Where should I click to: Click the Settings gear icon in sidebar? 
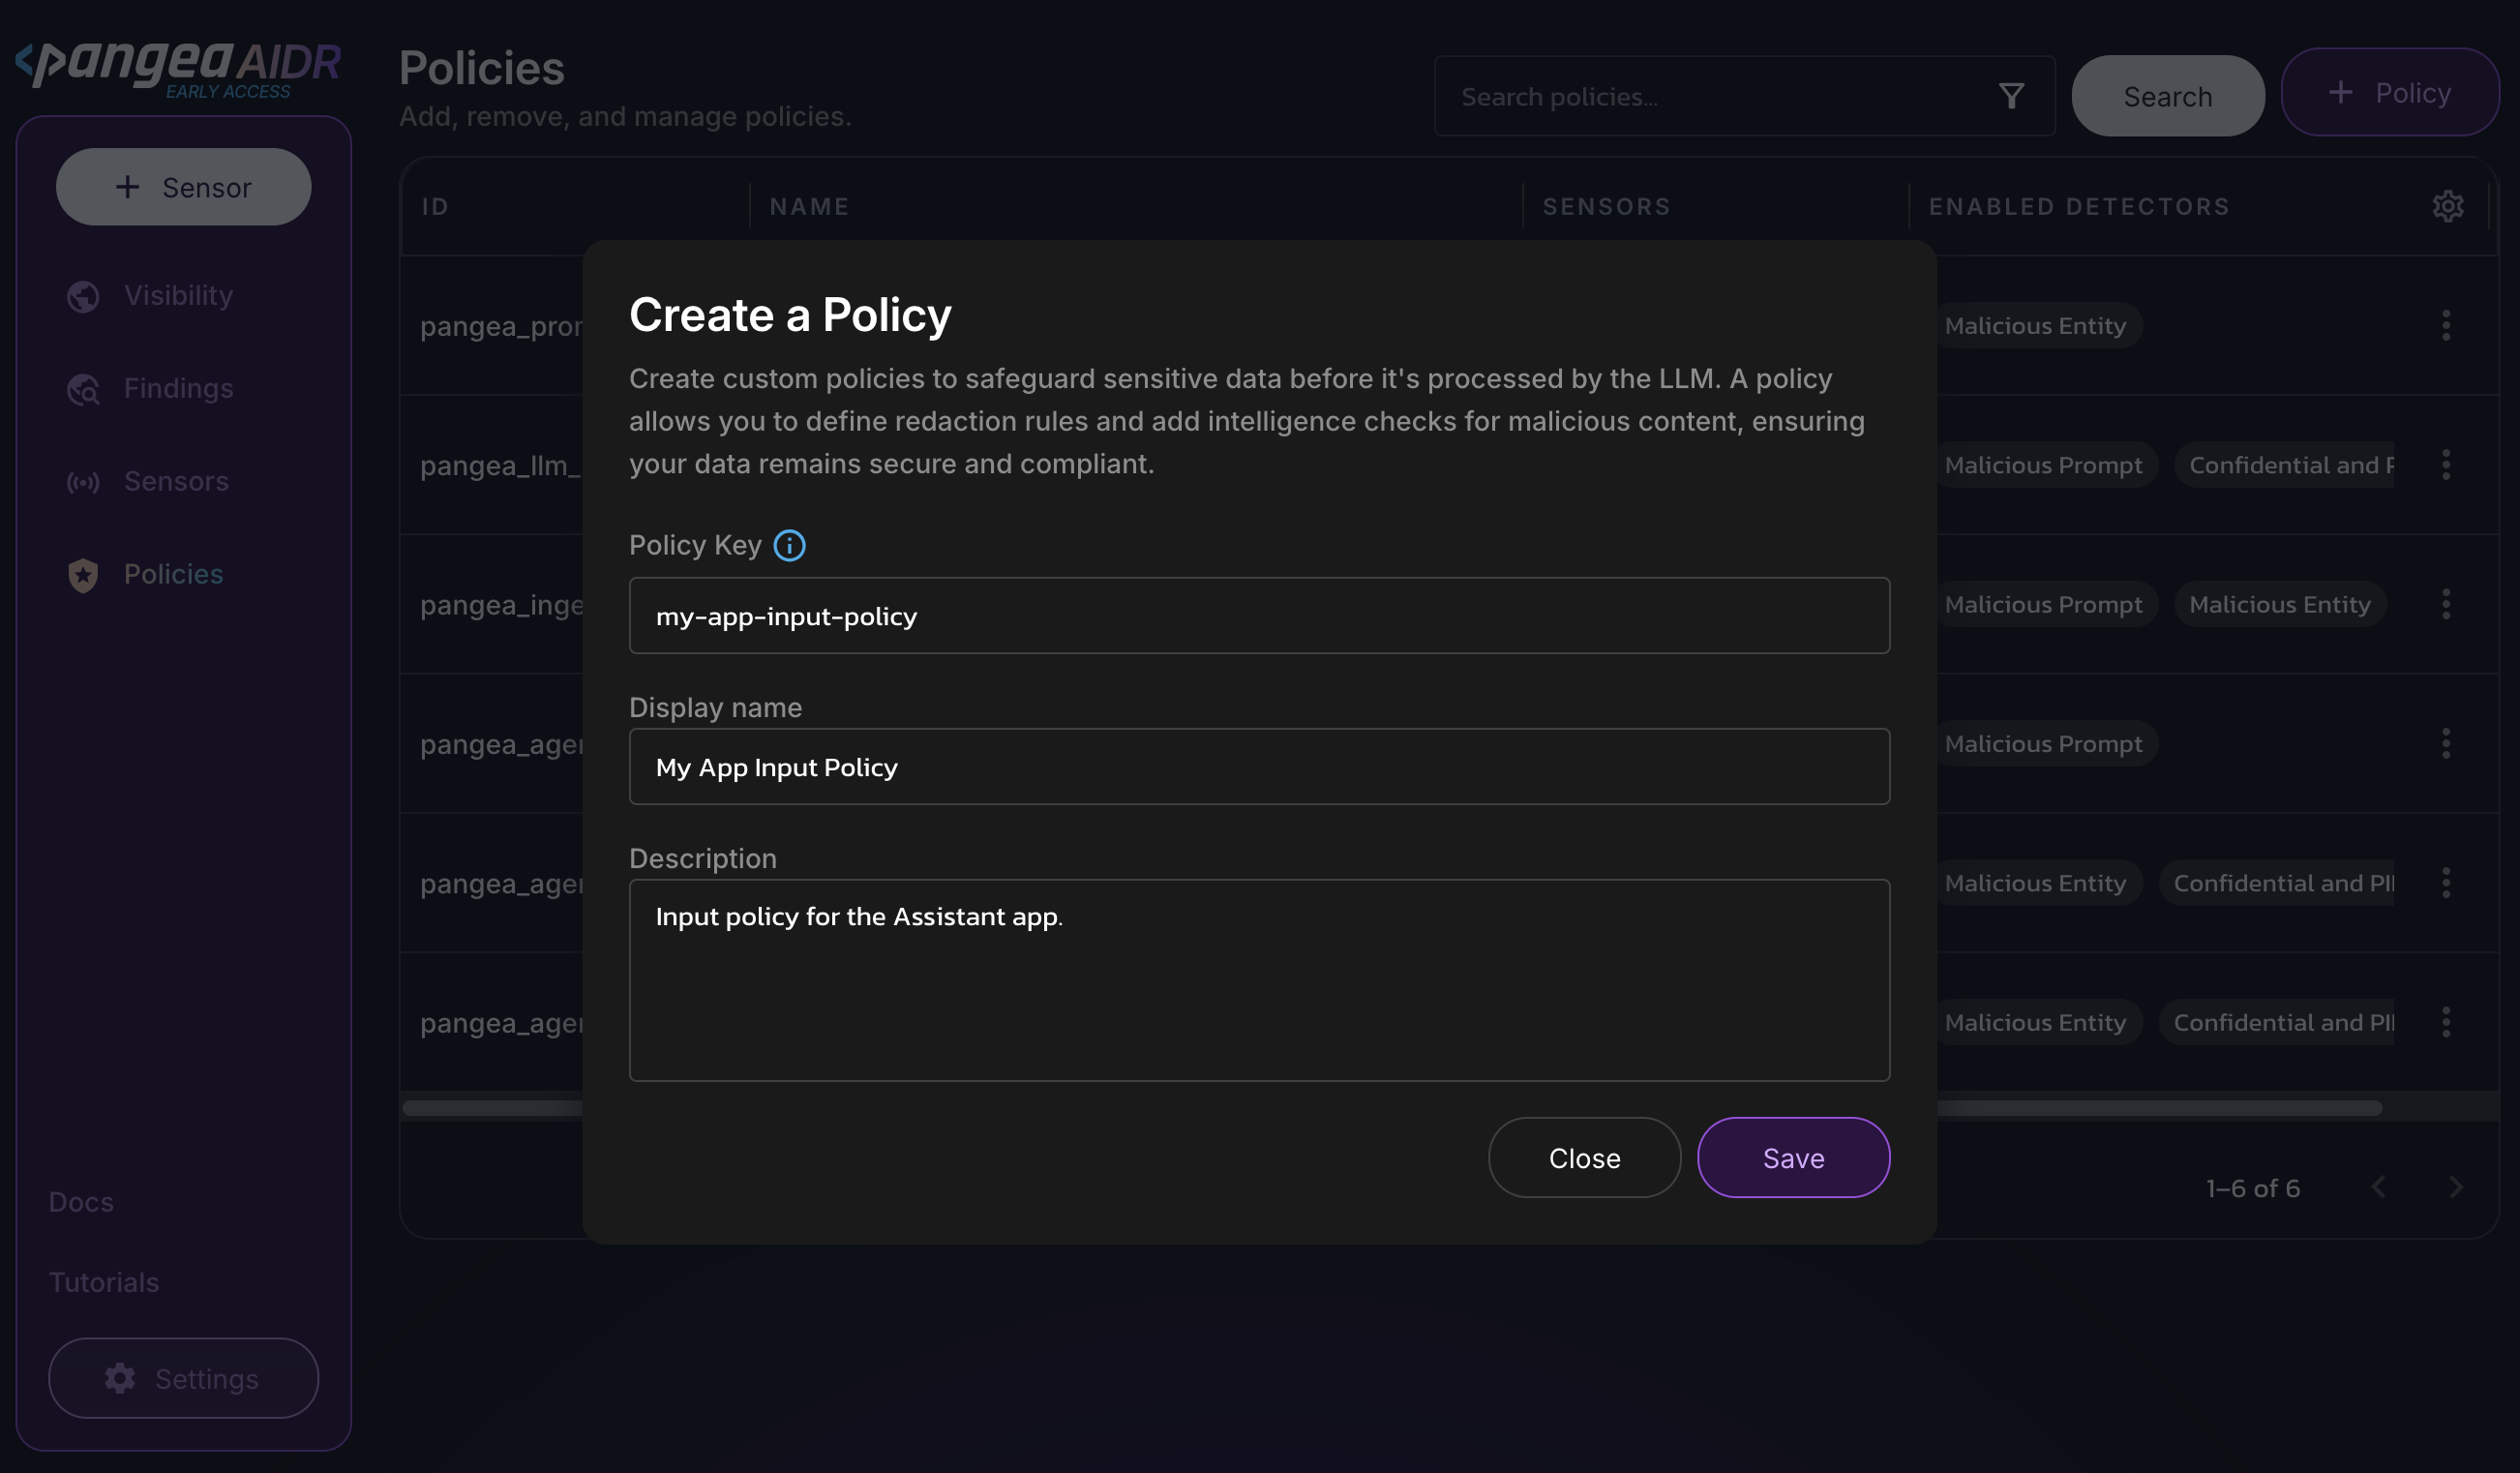[120, 1378]
